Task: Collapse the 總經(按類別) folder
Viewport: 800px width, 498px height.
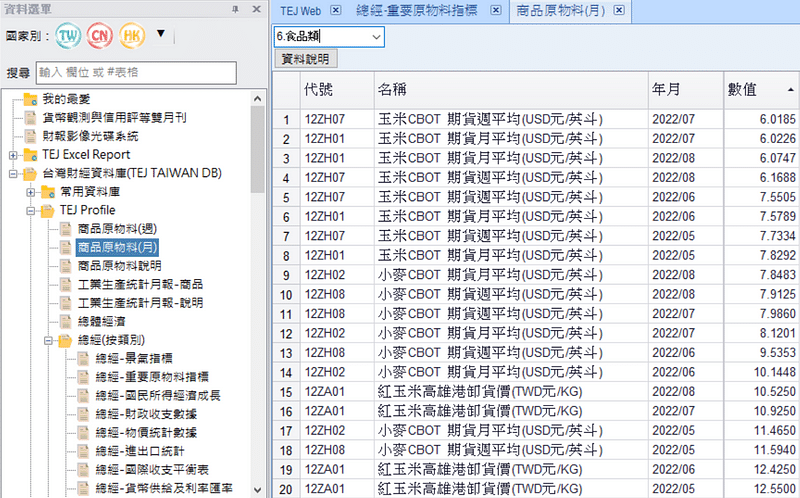Action: tap(46, 341)
